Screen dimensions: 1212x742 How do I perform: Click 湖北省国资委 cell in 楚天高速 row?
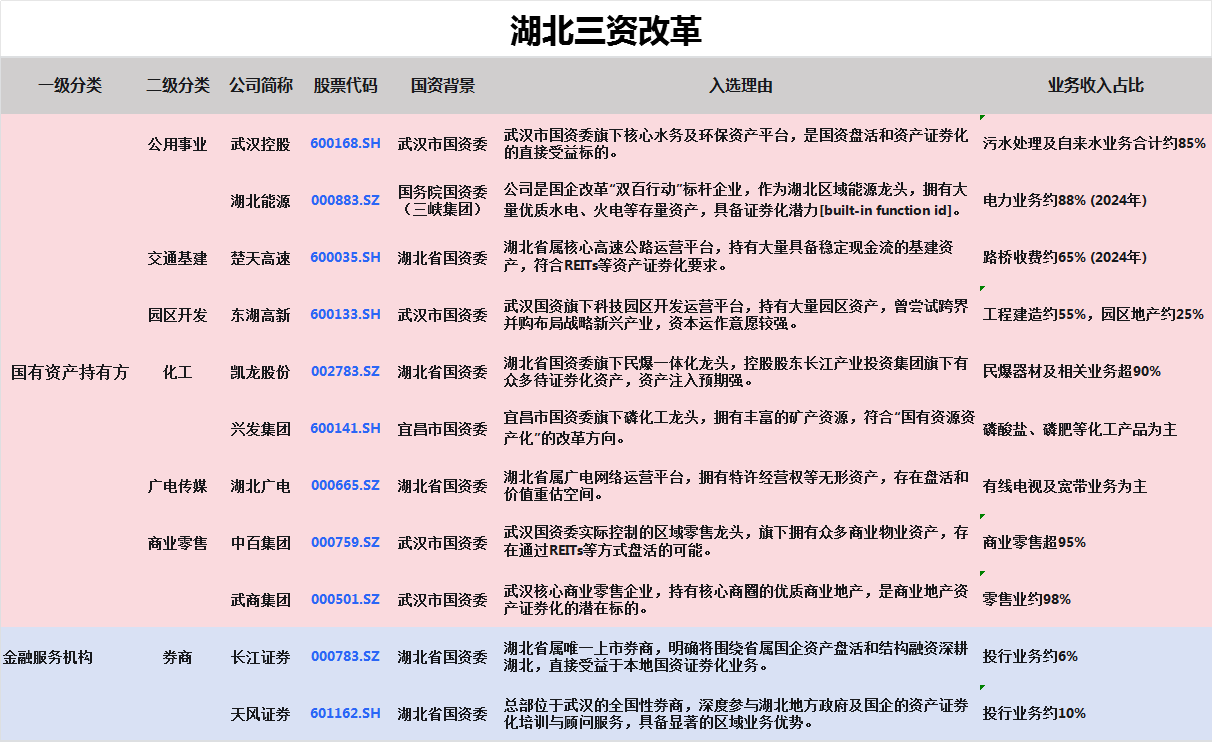443,258
